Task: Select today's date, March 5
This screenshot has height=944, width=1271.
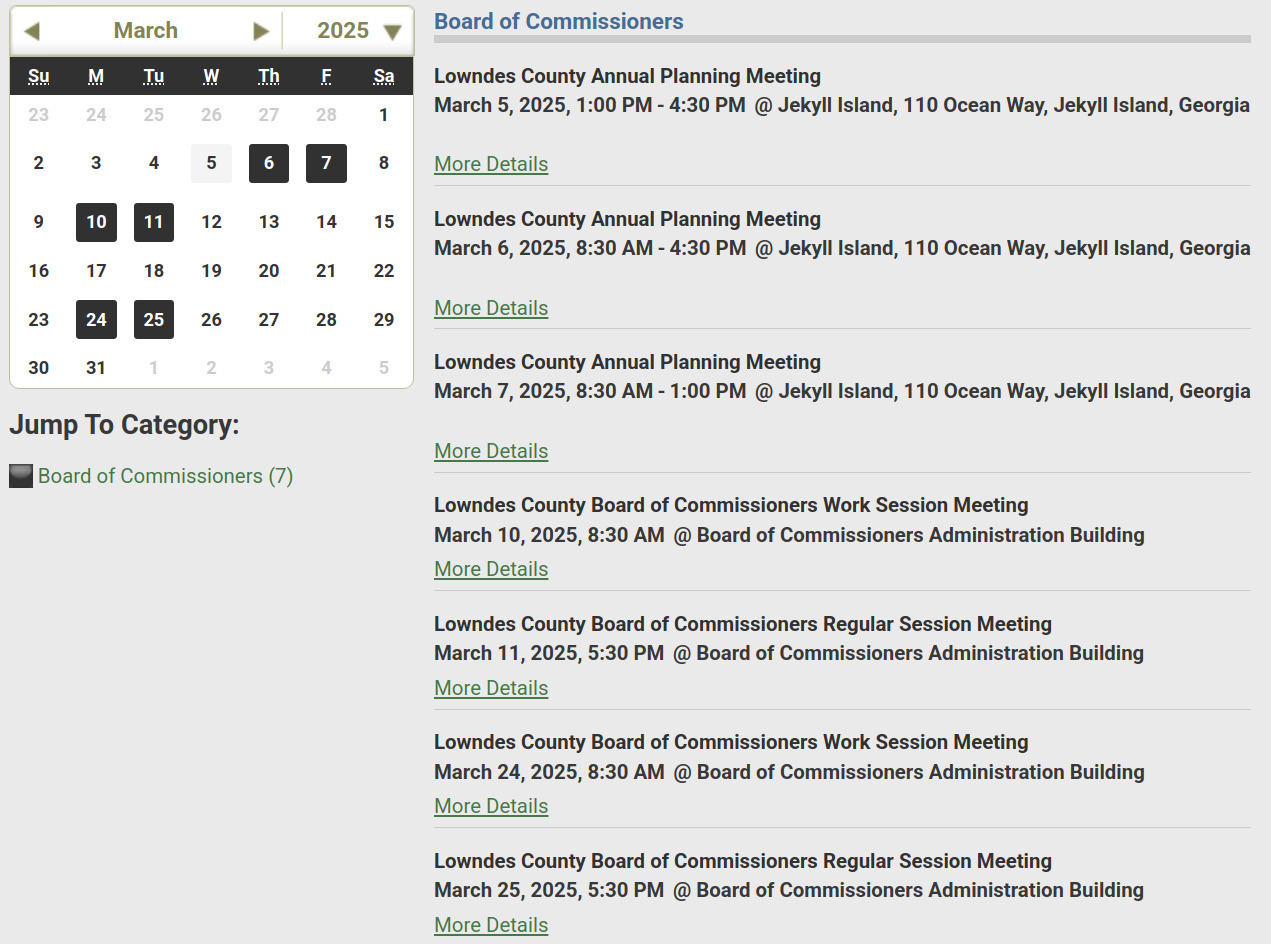Action: click(211, 163)
